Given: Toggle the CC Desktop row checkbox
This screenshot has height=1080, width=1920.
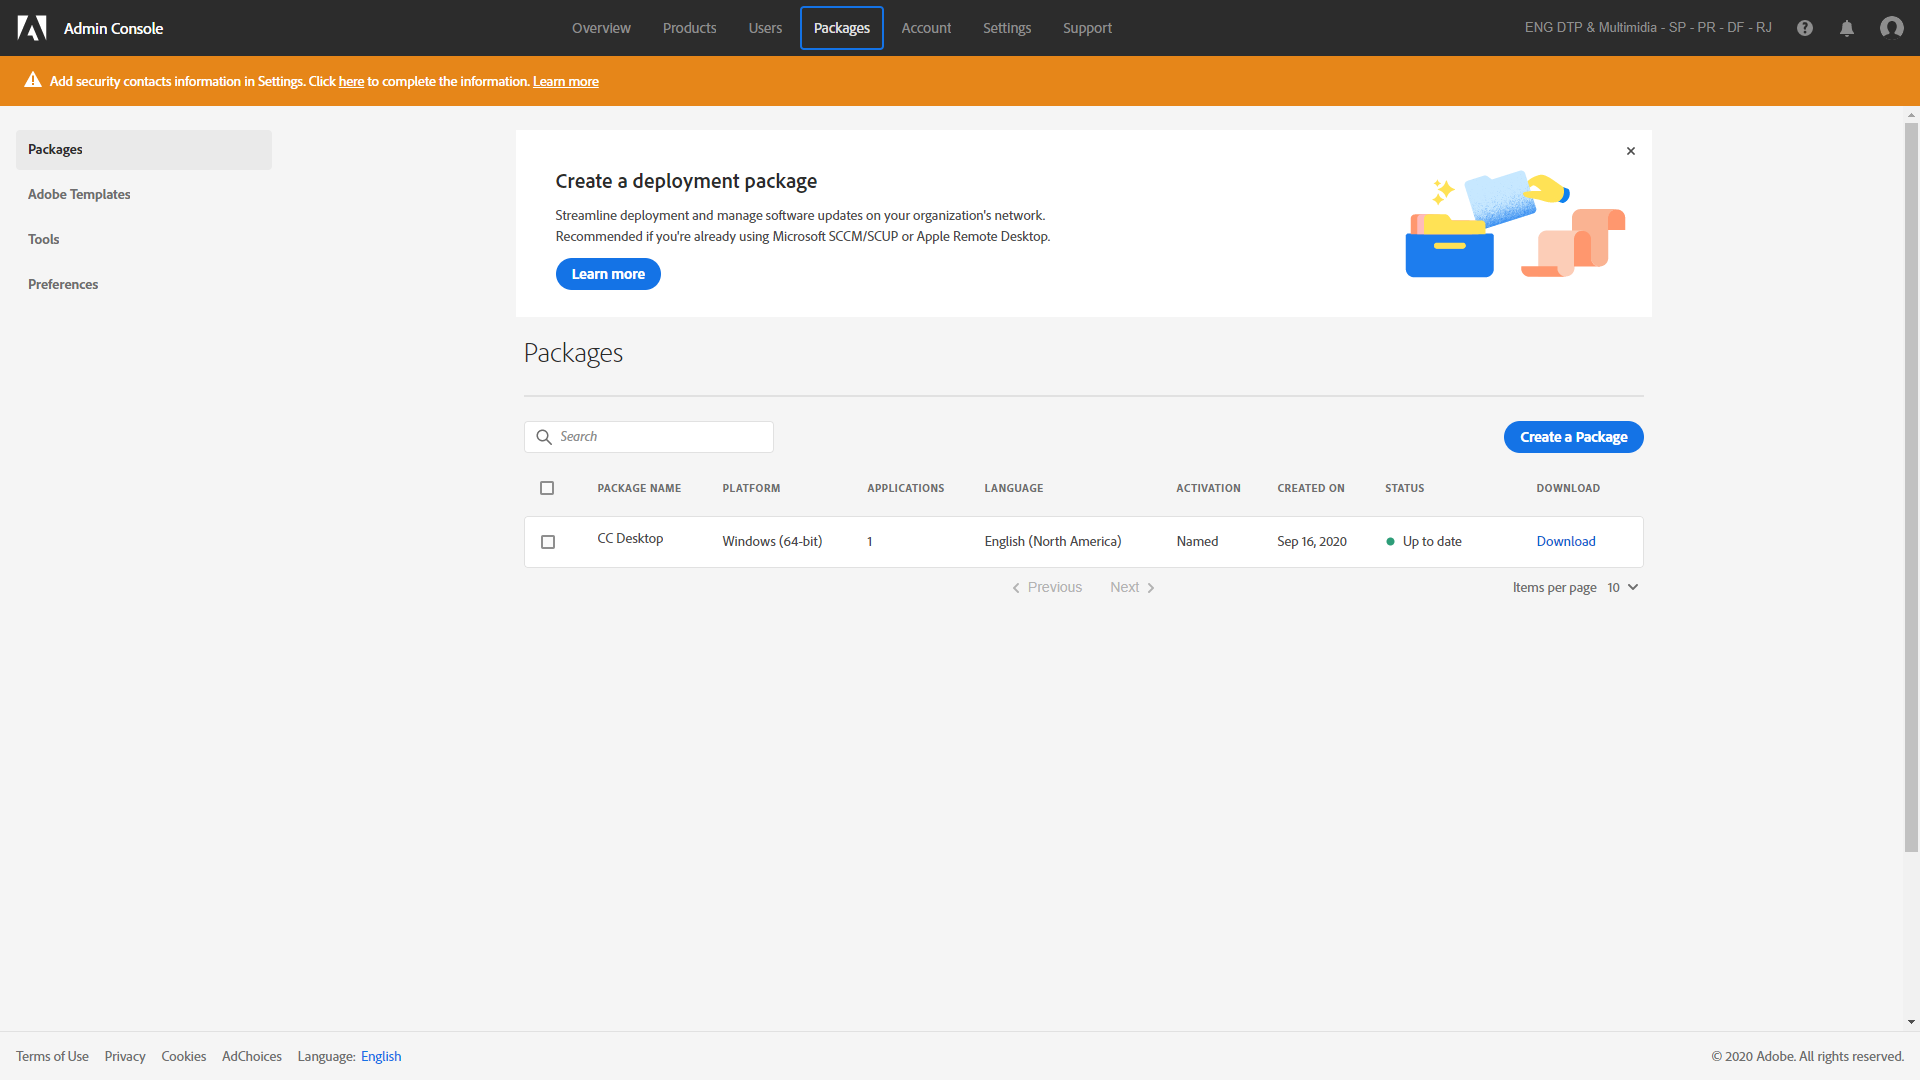Looking at the screenshot, I should tap(549, 542).
